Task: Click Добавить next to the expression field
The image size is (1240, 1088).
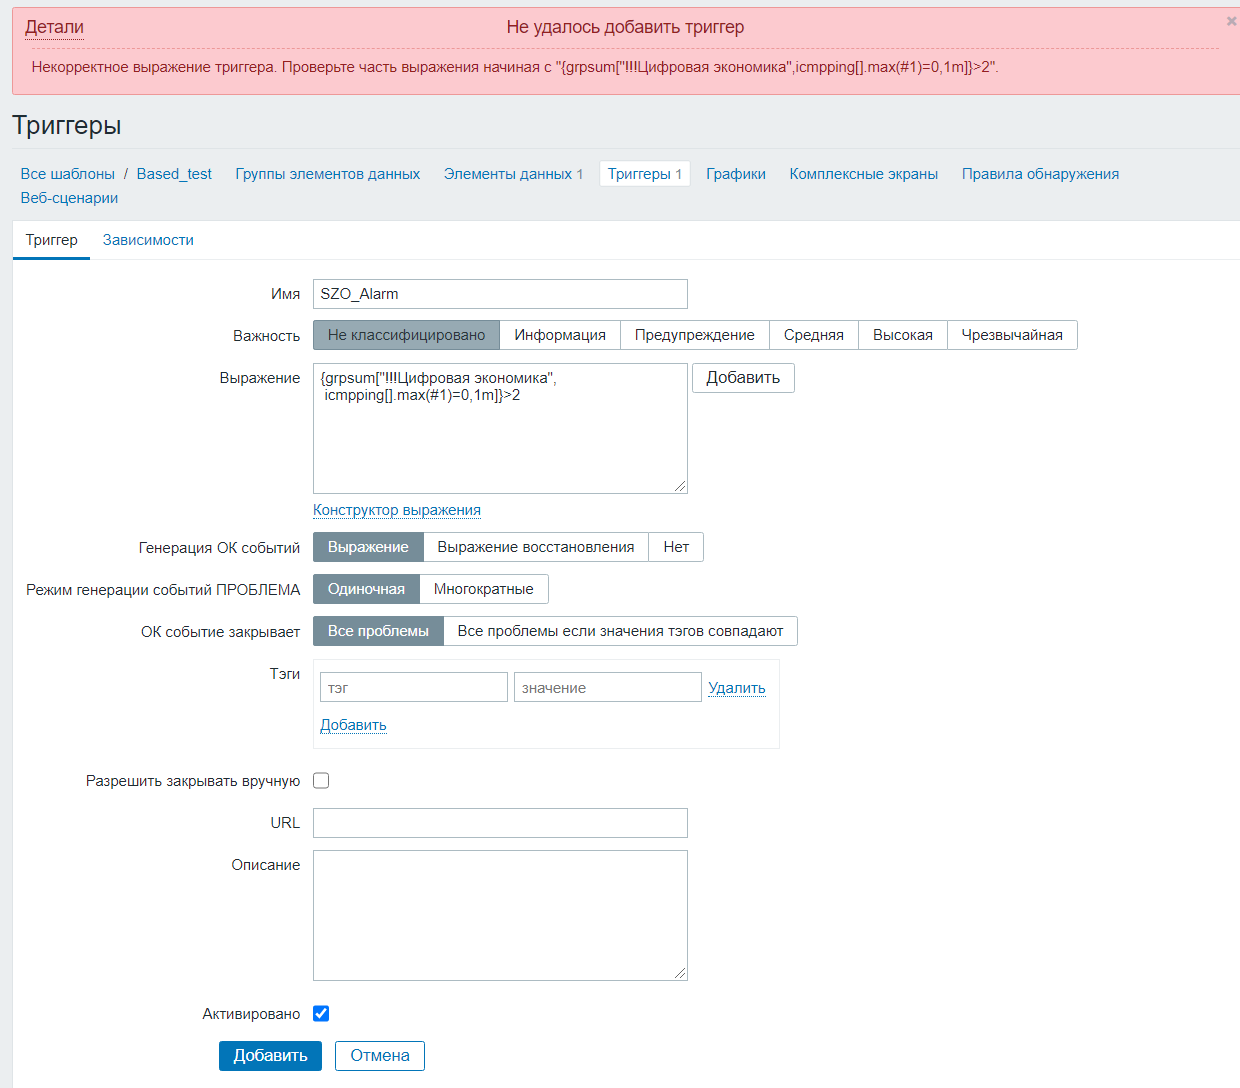Action: (x=743, y=378)
